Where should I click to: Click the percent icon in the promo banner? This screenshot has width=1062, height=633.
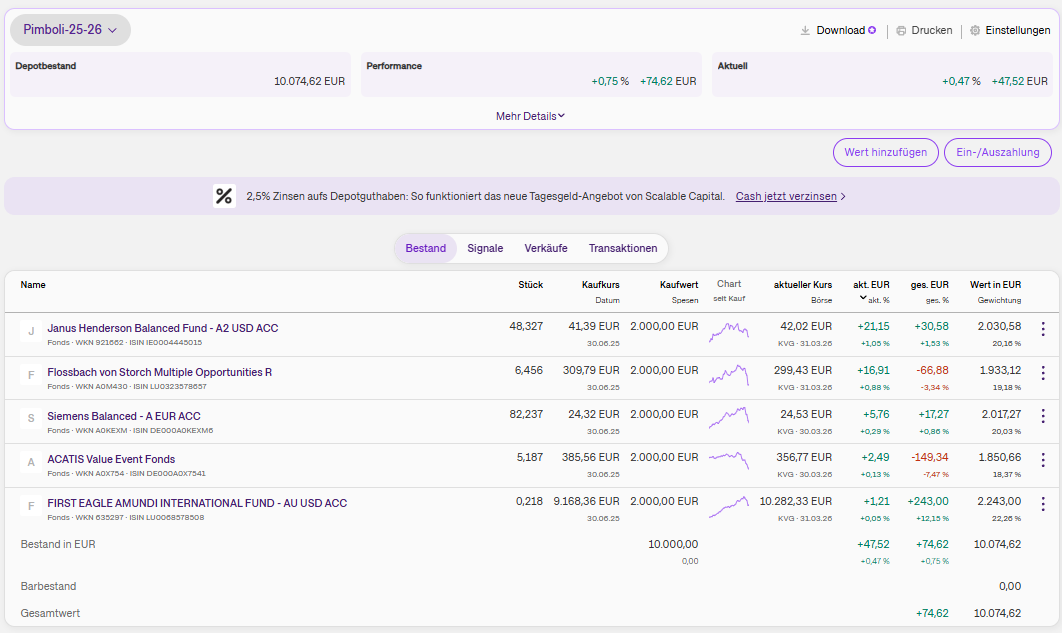pos(225,196)
